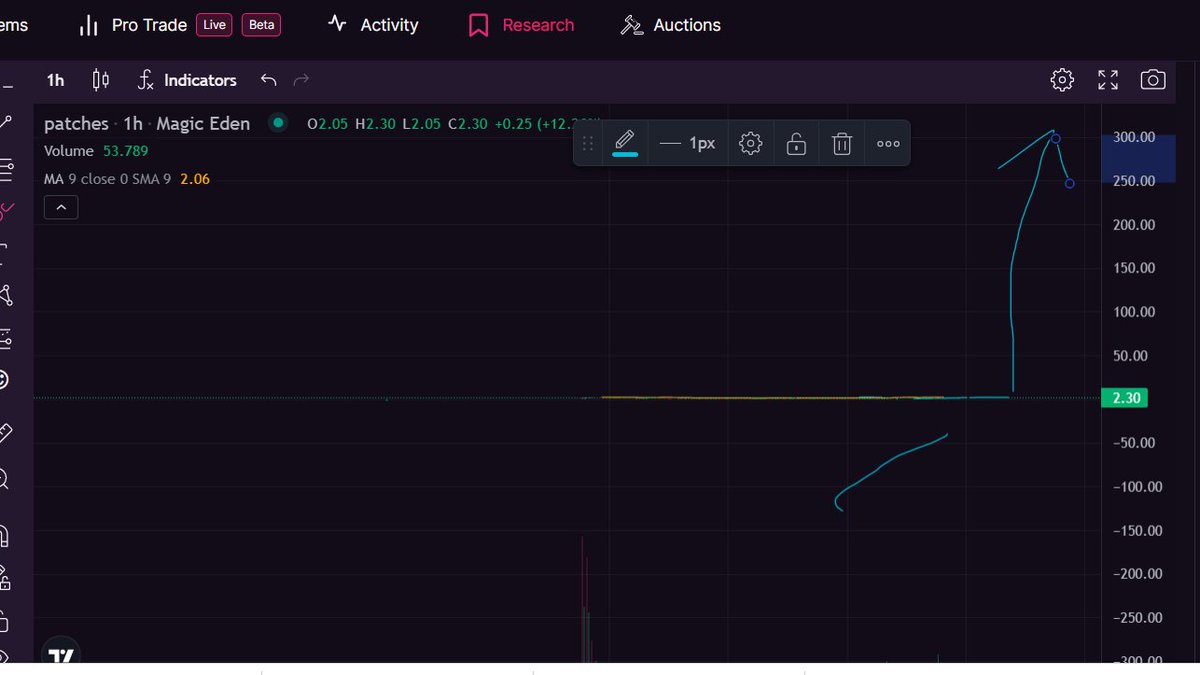Image resolution: width=1200 pixels, height=675 pixels.
Task: Open the Pro Trade section
Action: click(132, 25)
